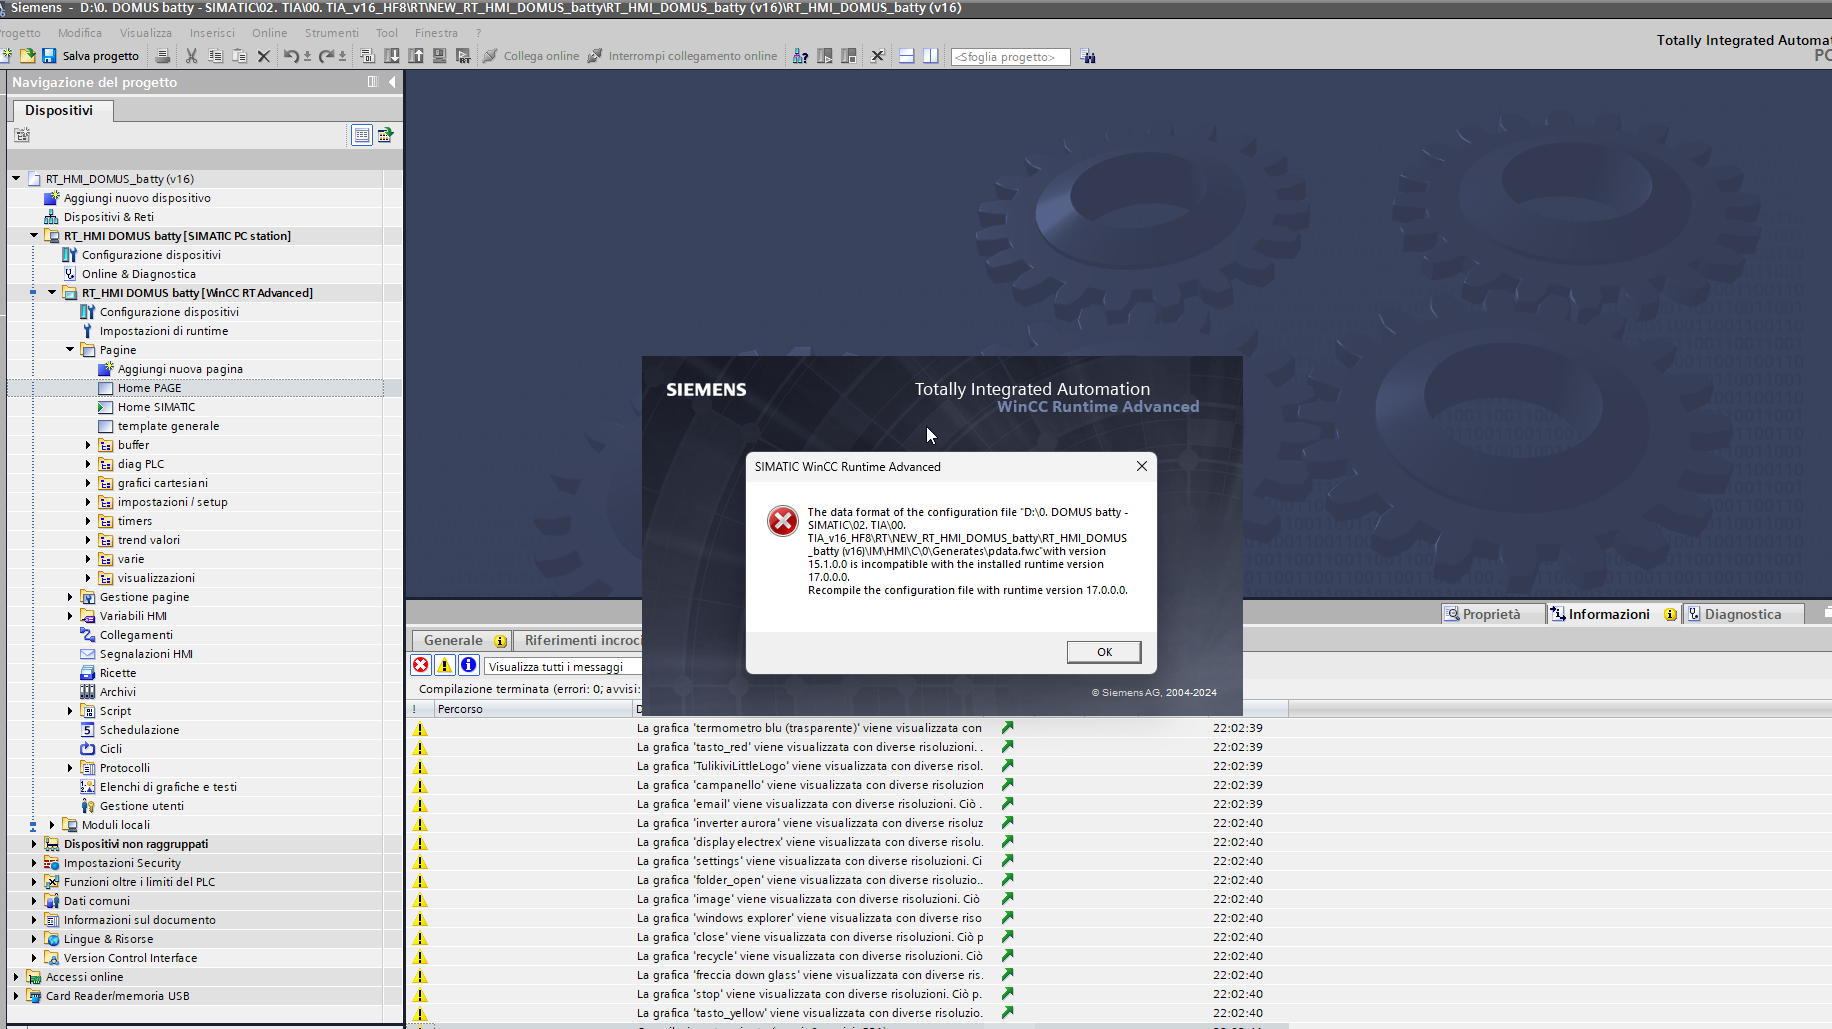Open the Strumenti menu
This screenshot has height=1029, width=1832.
click(x=332, y=33)
